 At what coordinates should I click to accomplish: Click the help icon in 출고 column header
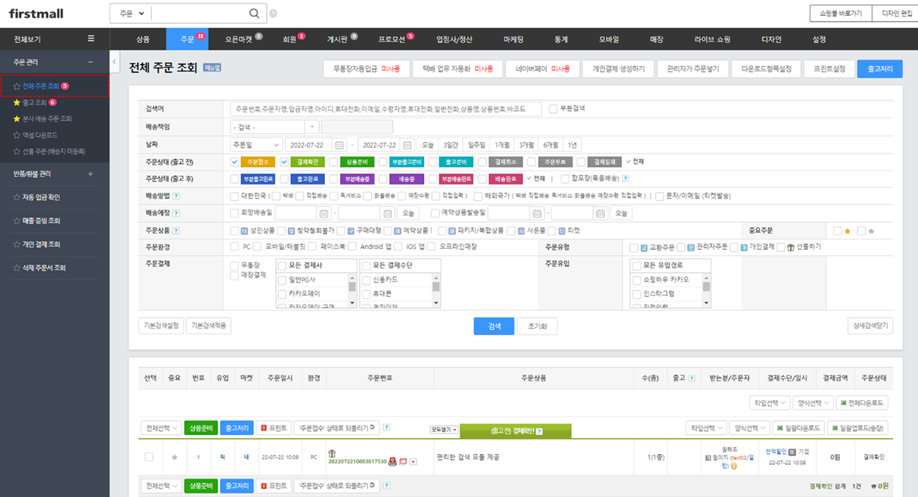tap(691, 378)
